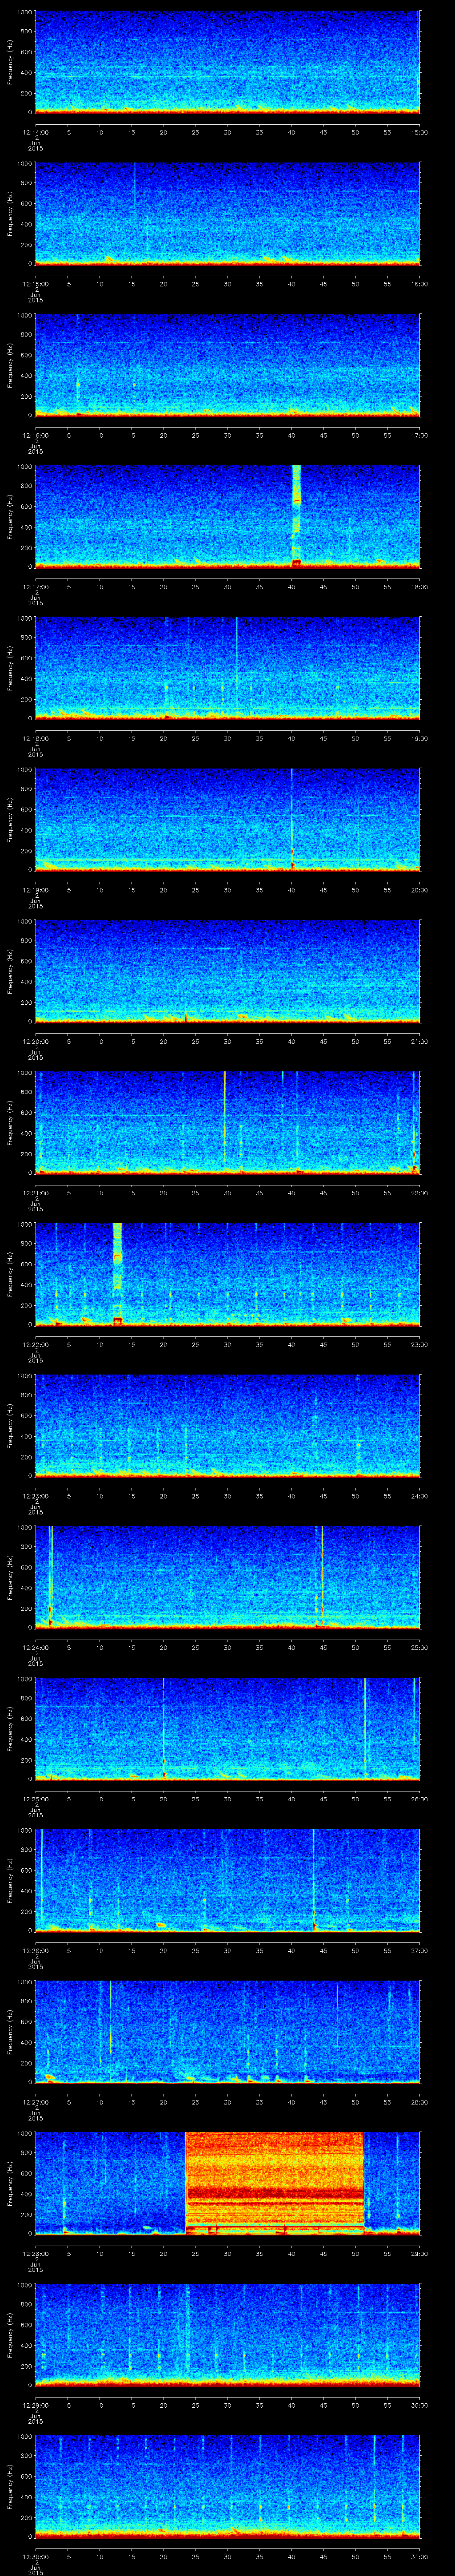This screenshot has width=455, height=2576.
Task: Click the 21:00 end time label
Action: [x=419, y=1041]
